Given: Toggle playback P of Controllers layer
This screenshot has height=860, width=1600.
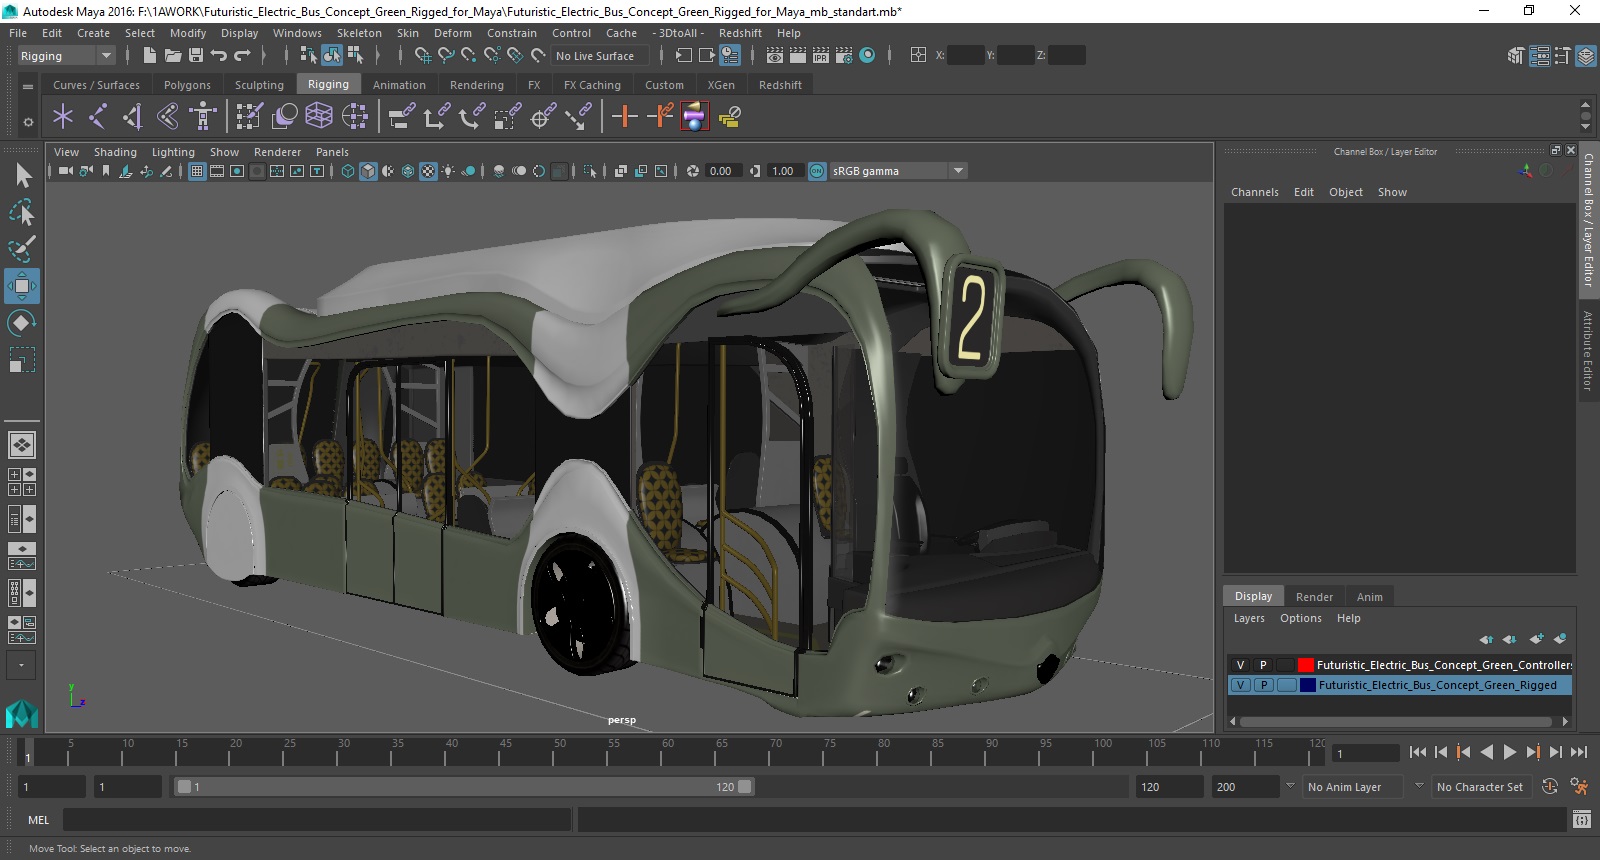Looking at the screenshot, I should click(1263, 665).
